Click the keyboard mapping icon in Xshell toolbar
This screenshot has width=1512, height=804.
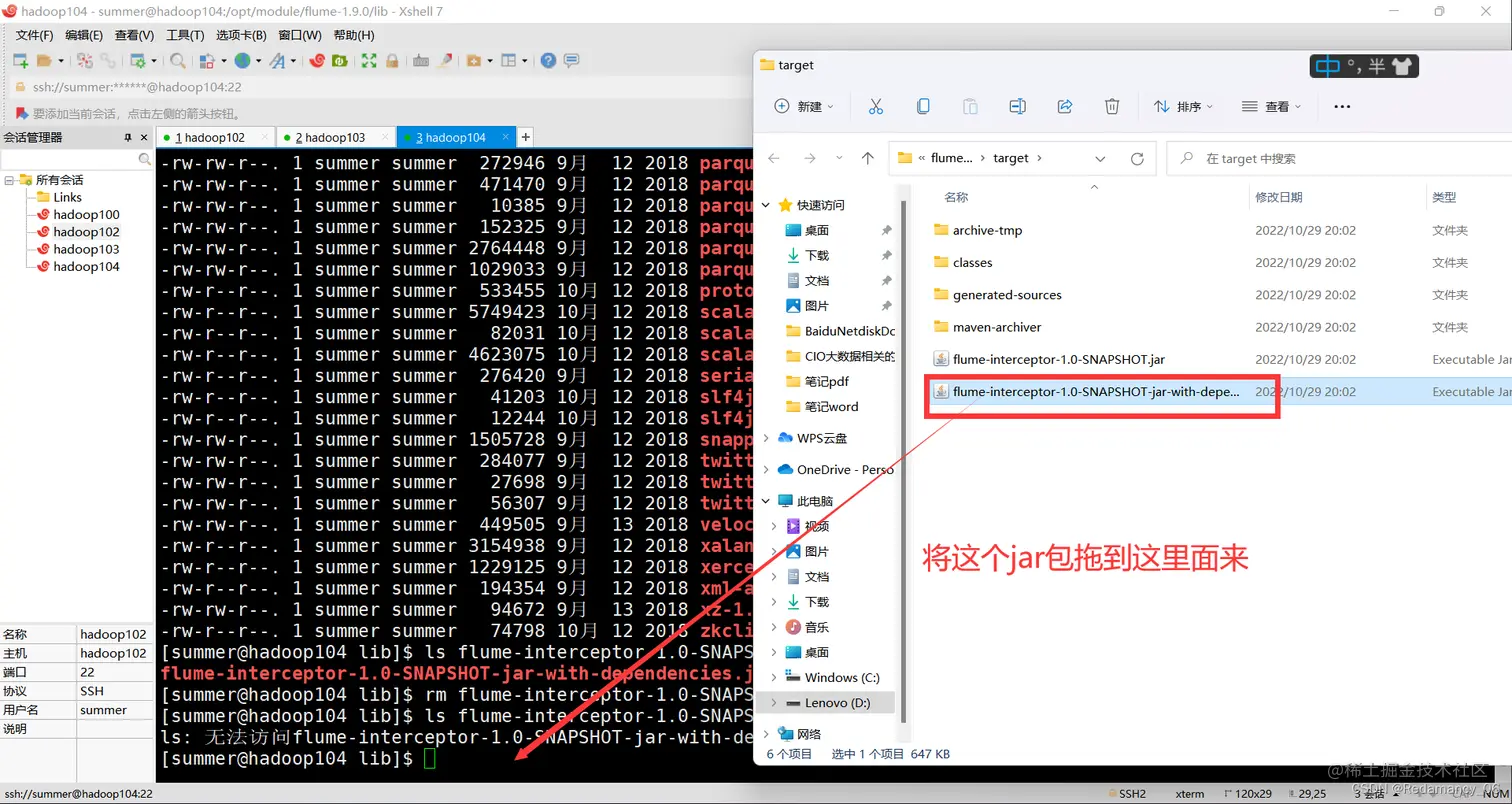point(421,61)
